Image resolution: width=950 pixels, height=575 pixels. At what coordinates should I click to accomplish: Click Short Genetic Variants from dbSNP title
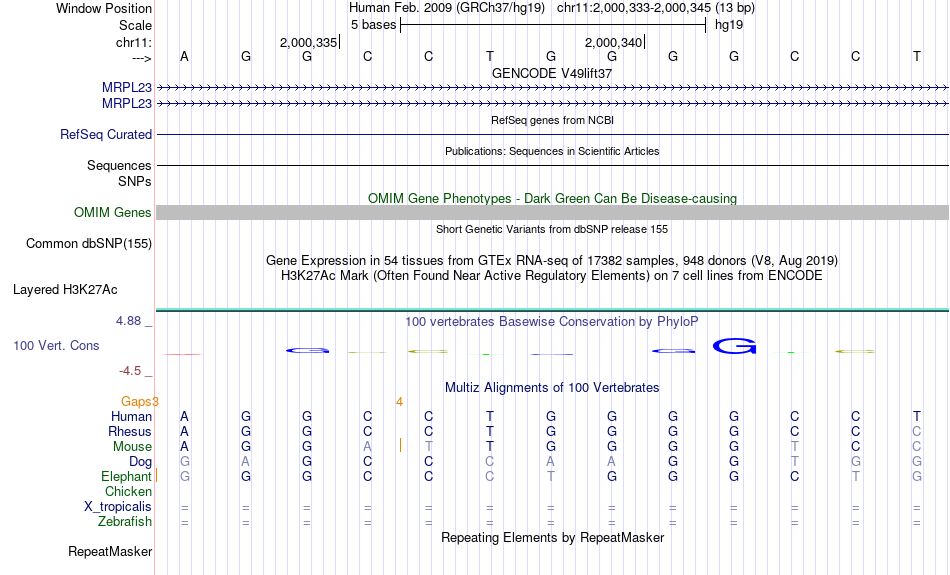coord(552,229)
